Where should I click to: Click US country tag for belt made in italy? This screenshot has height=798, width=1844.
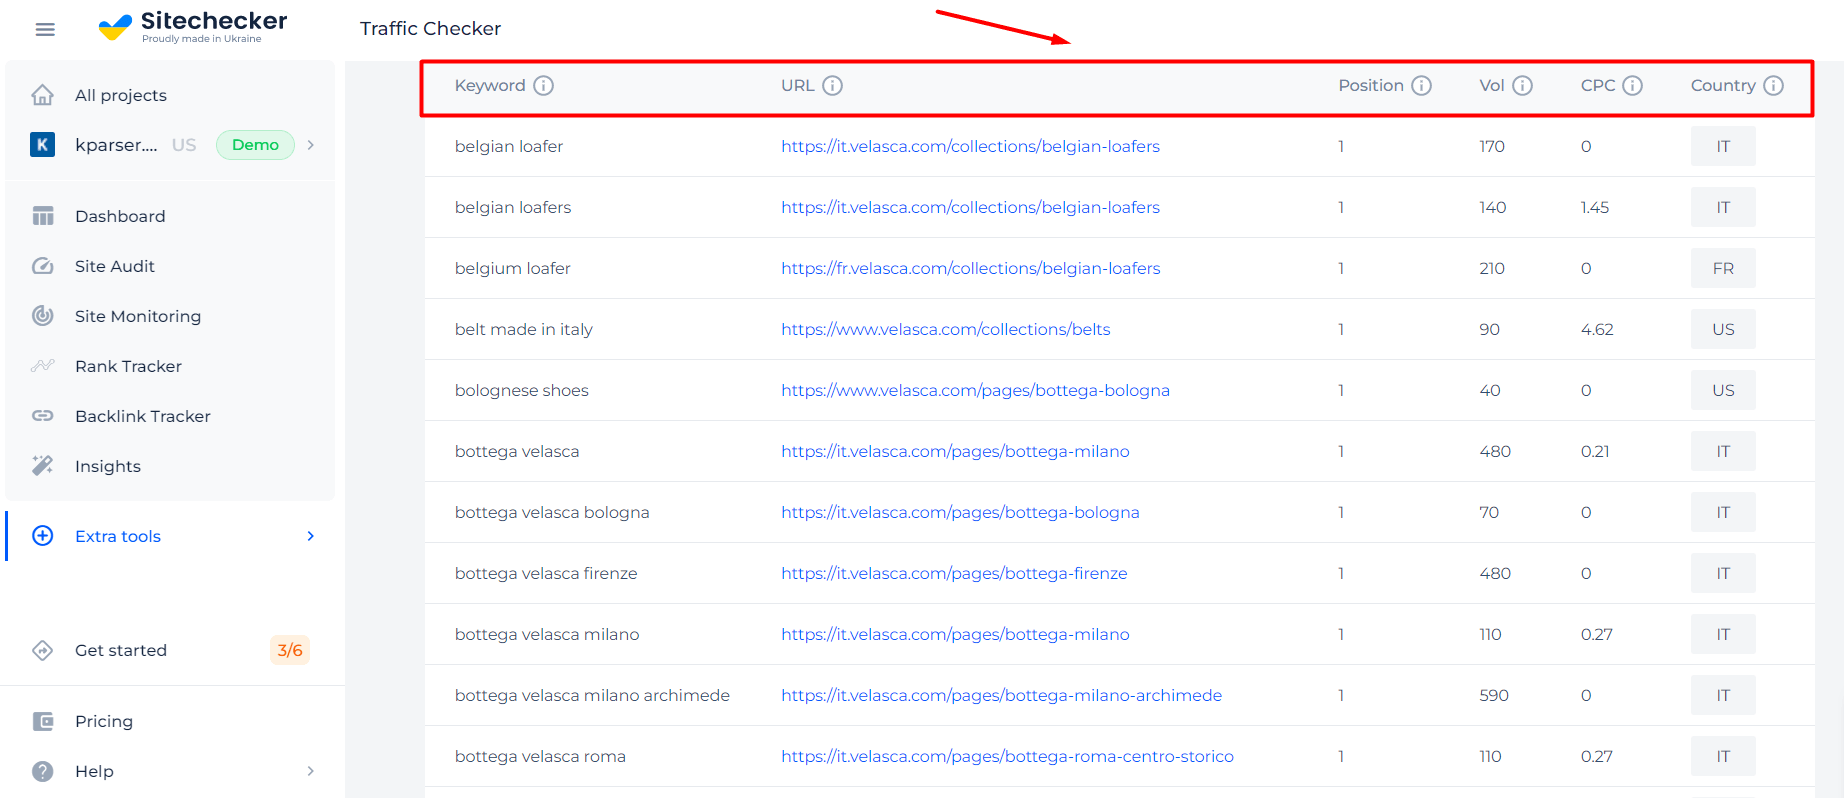click(x=1723, y=329)
